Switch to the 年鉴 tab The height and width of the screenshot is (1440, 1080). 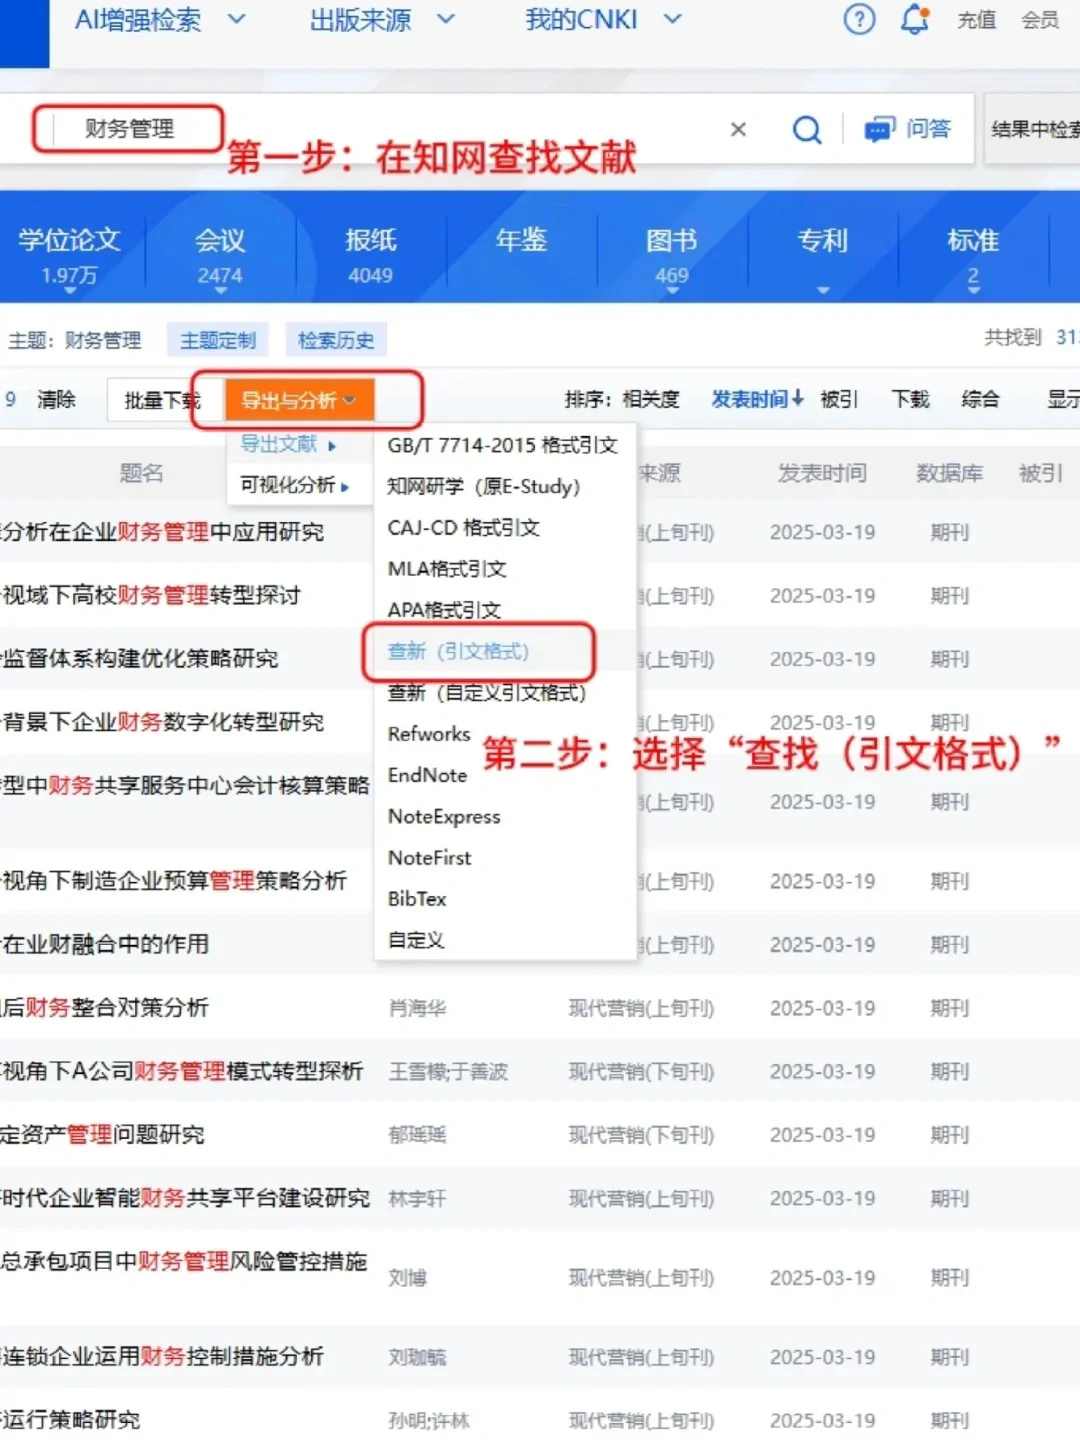(521, 240)
